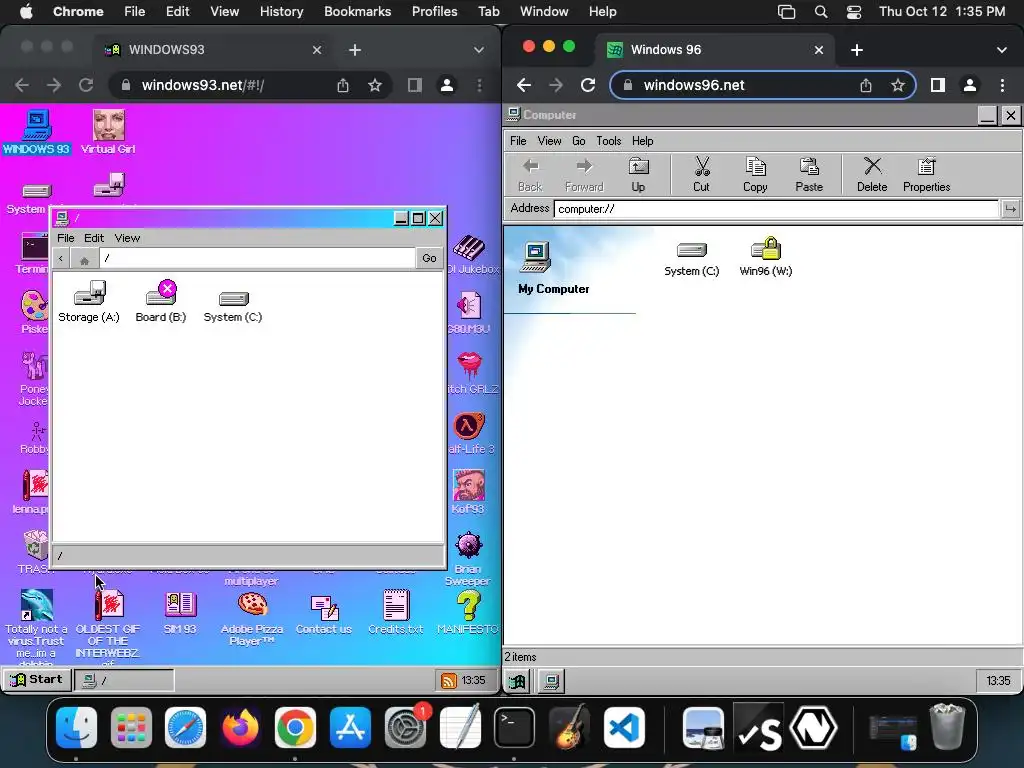Click the computer:// address field
Image resolution: width=1024 pixels, height=768 pixels.
tap(776, 209)
